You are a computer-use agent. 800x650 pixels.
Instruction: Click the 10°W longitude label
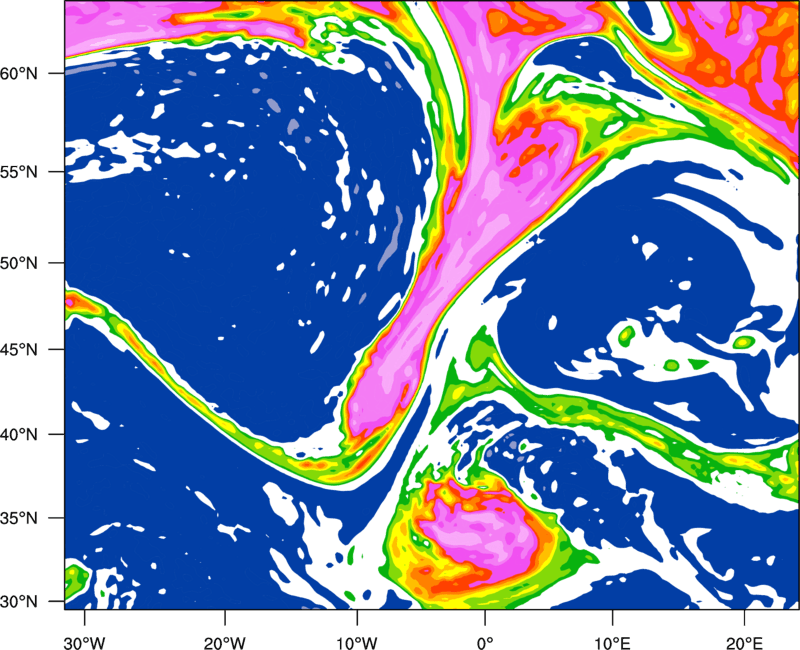(x=357, y=643)
